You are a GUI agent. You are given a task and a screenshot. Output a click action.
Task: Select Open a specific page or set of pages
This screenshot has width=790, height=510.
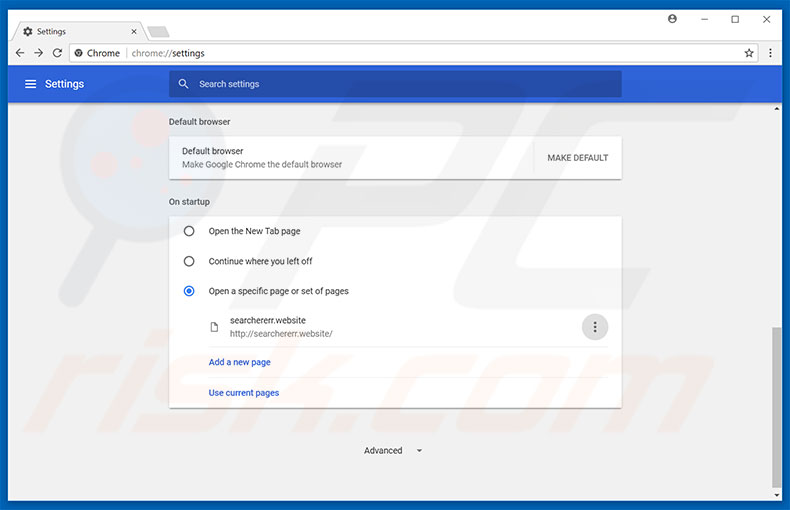(189, 291)
